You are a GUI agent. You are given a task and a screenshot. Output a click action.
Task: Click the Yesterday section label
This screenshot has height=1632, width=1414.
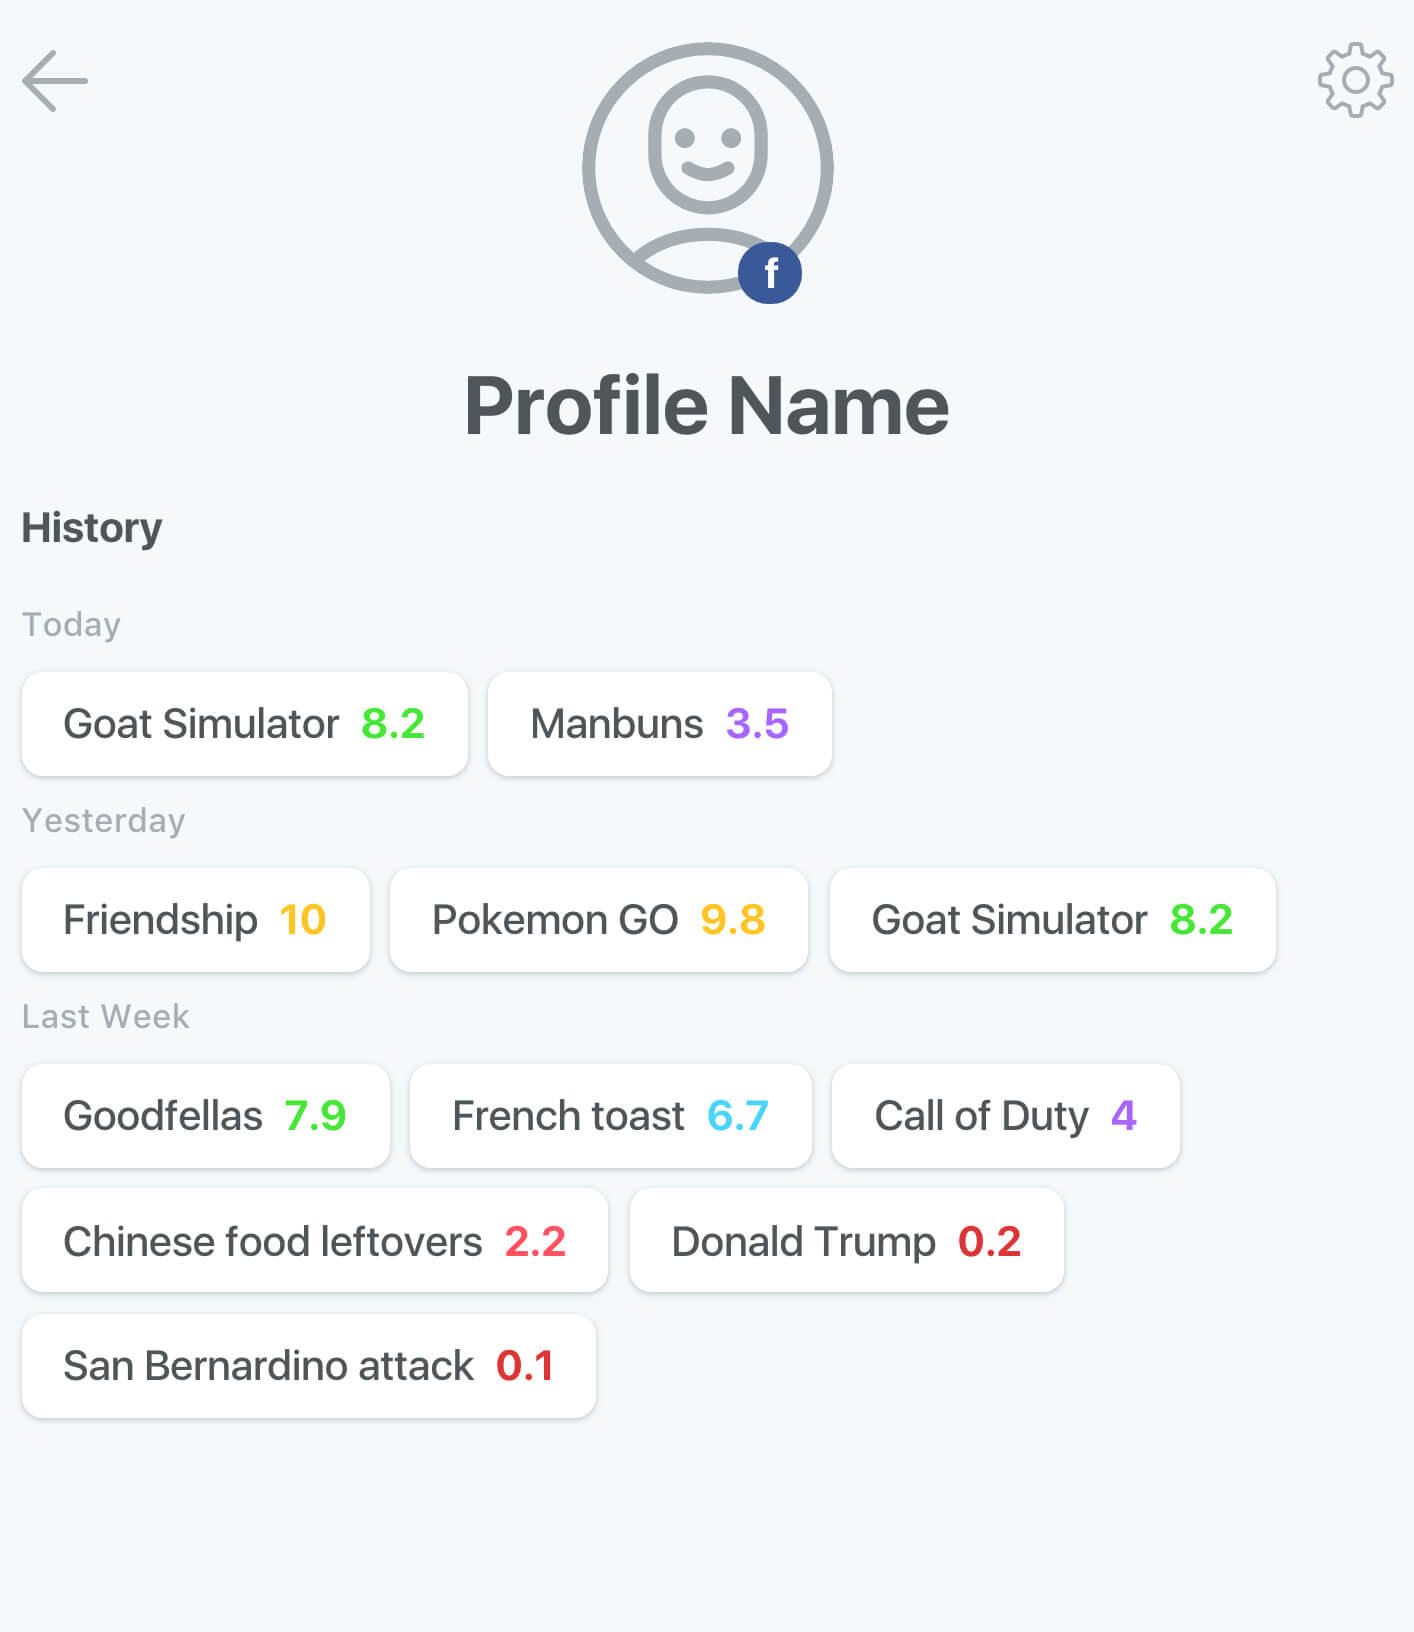tap(104, 821)
